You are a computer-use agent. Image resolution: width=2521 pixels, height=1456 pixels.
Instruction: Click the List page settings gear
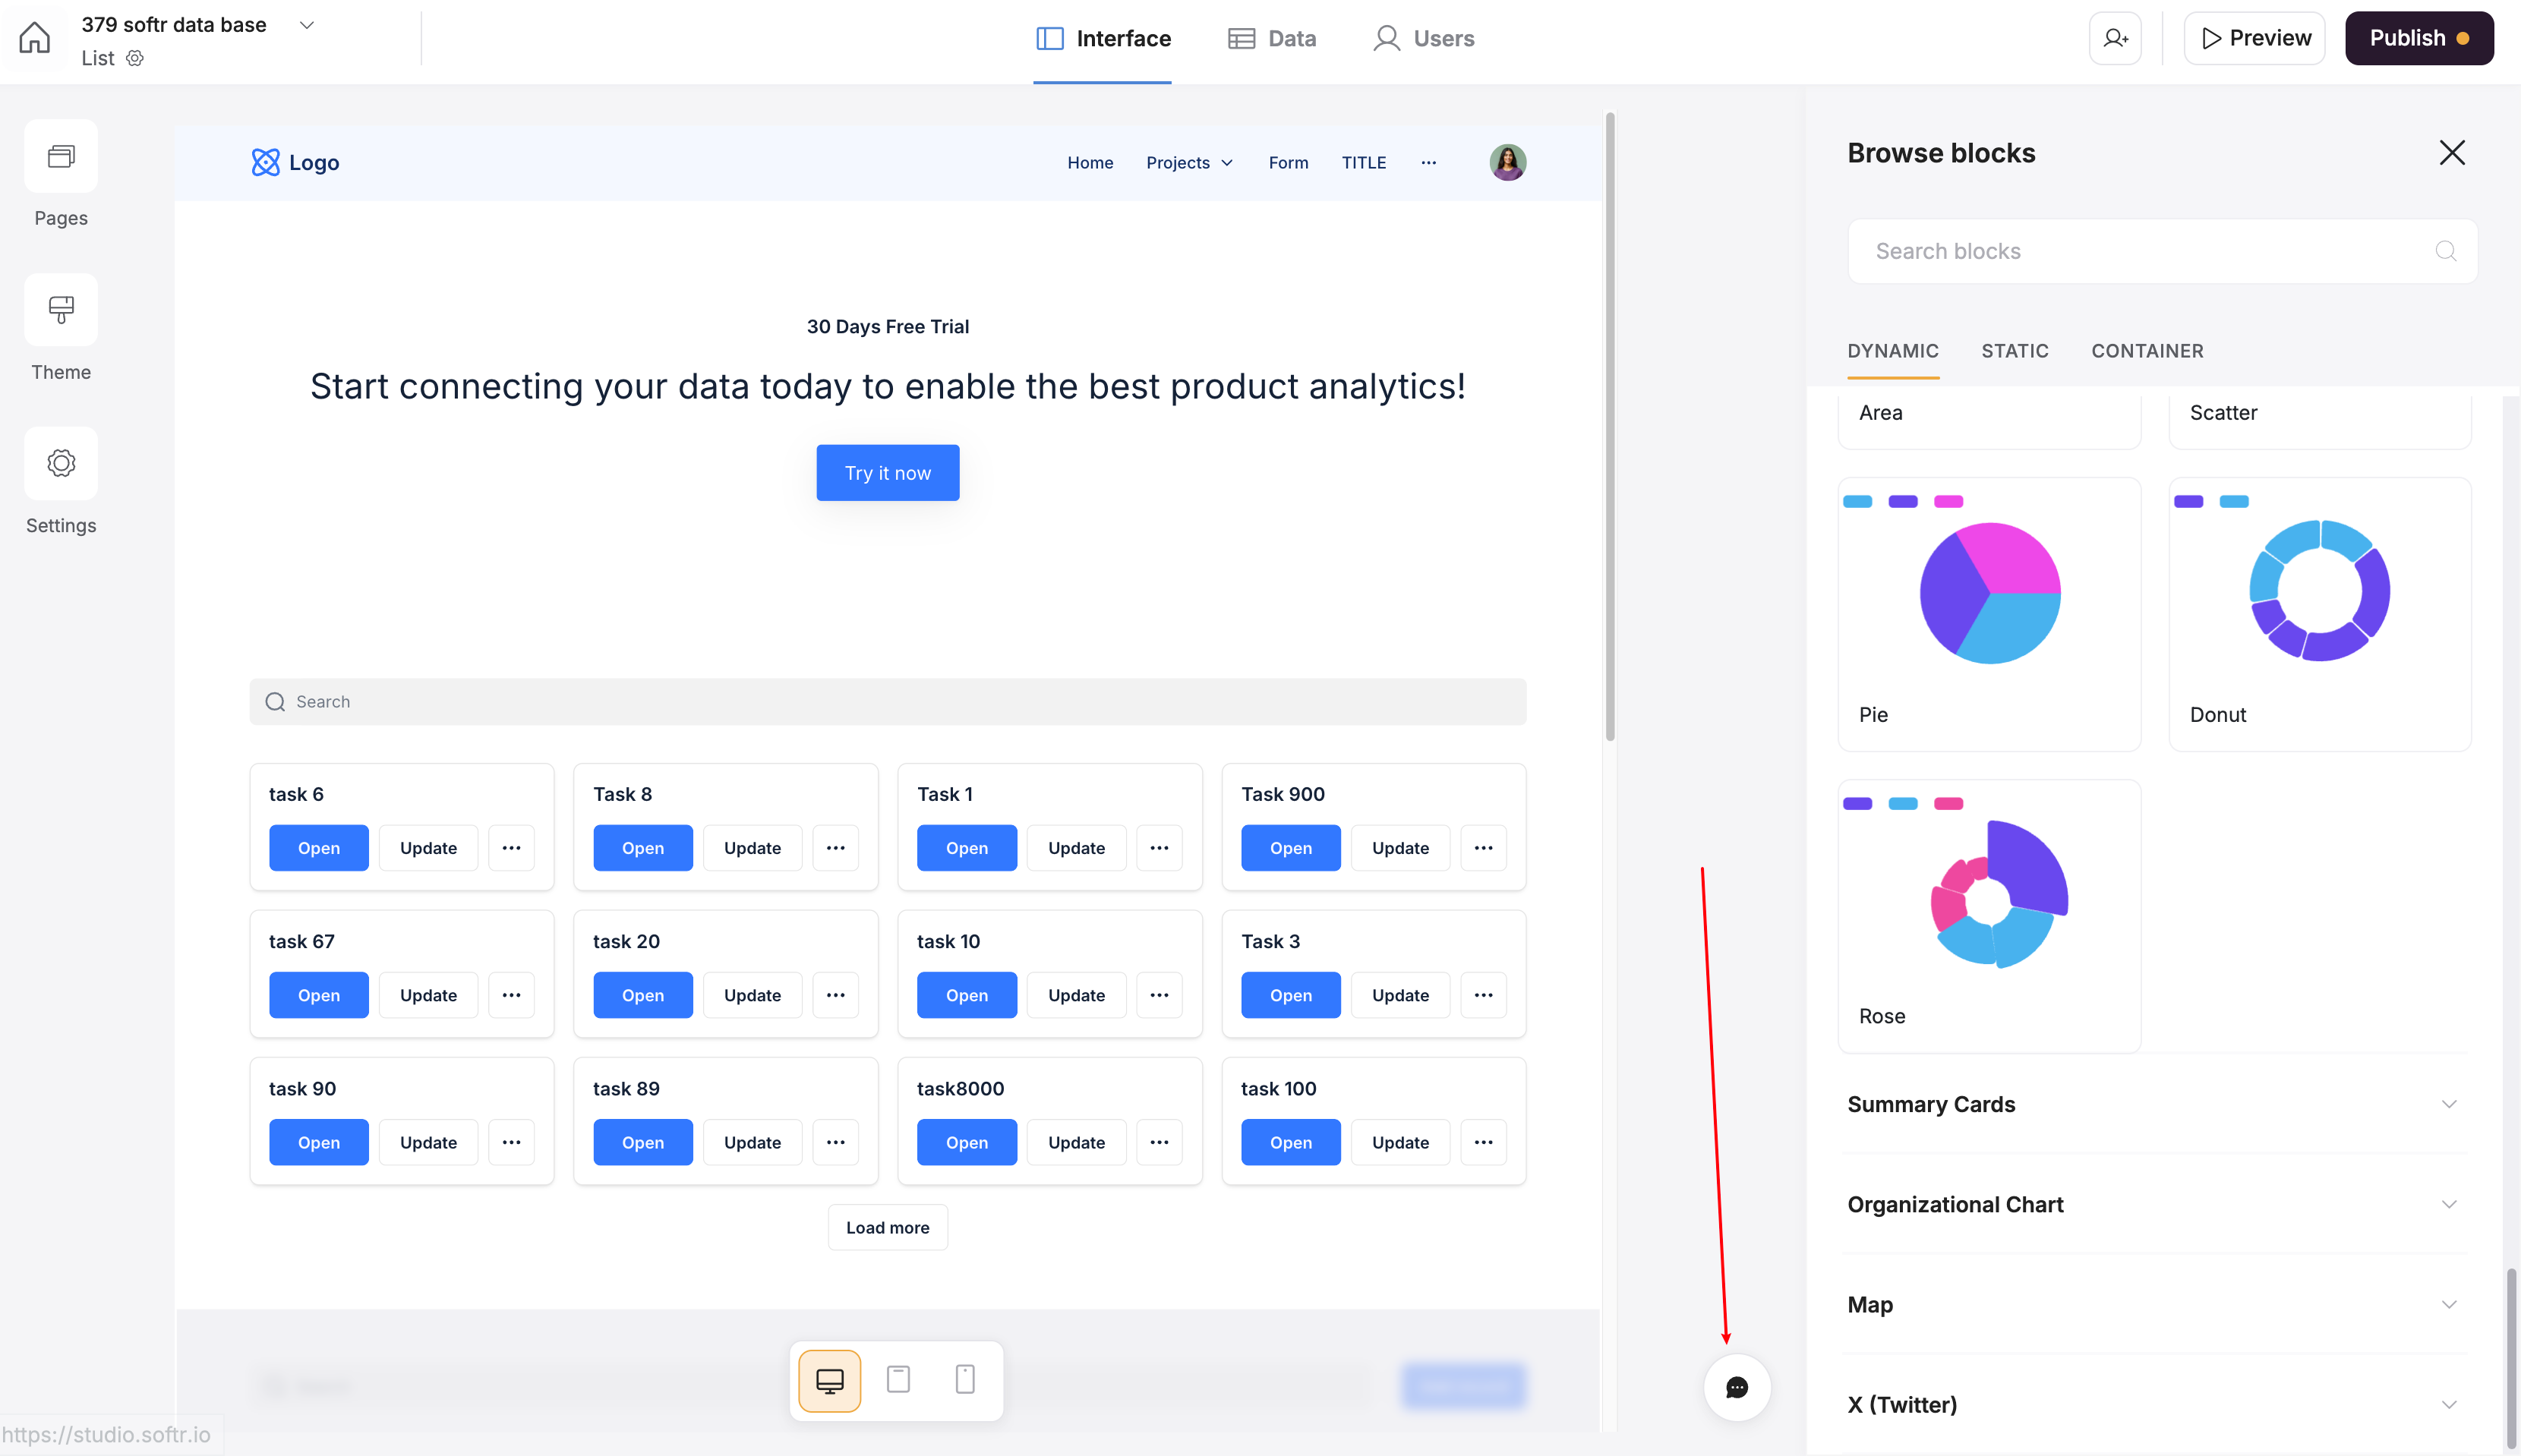click(135, 58)
